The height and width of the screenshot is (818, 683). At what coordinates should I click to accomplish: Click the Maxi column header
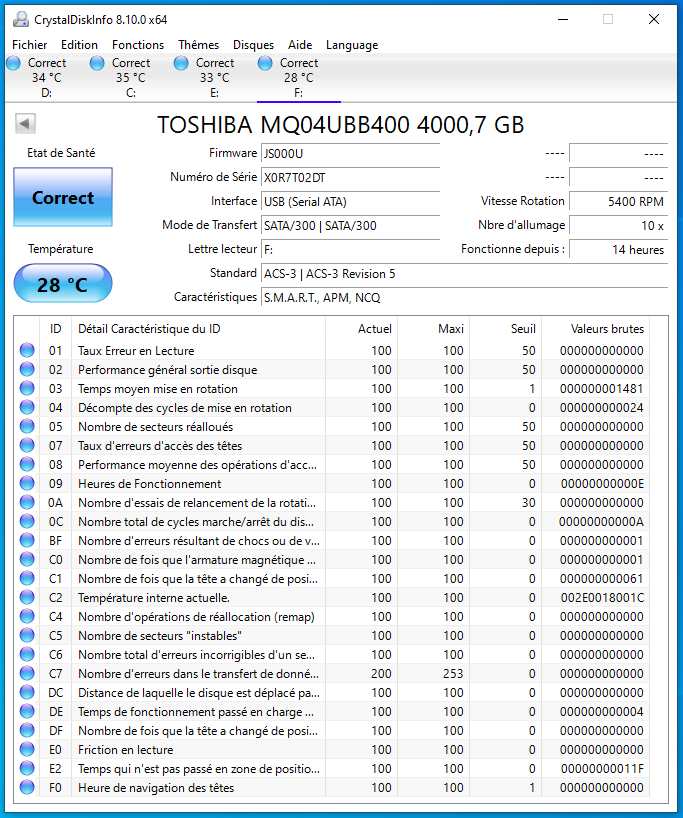(434, 329)
